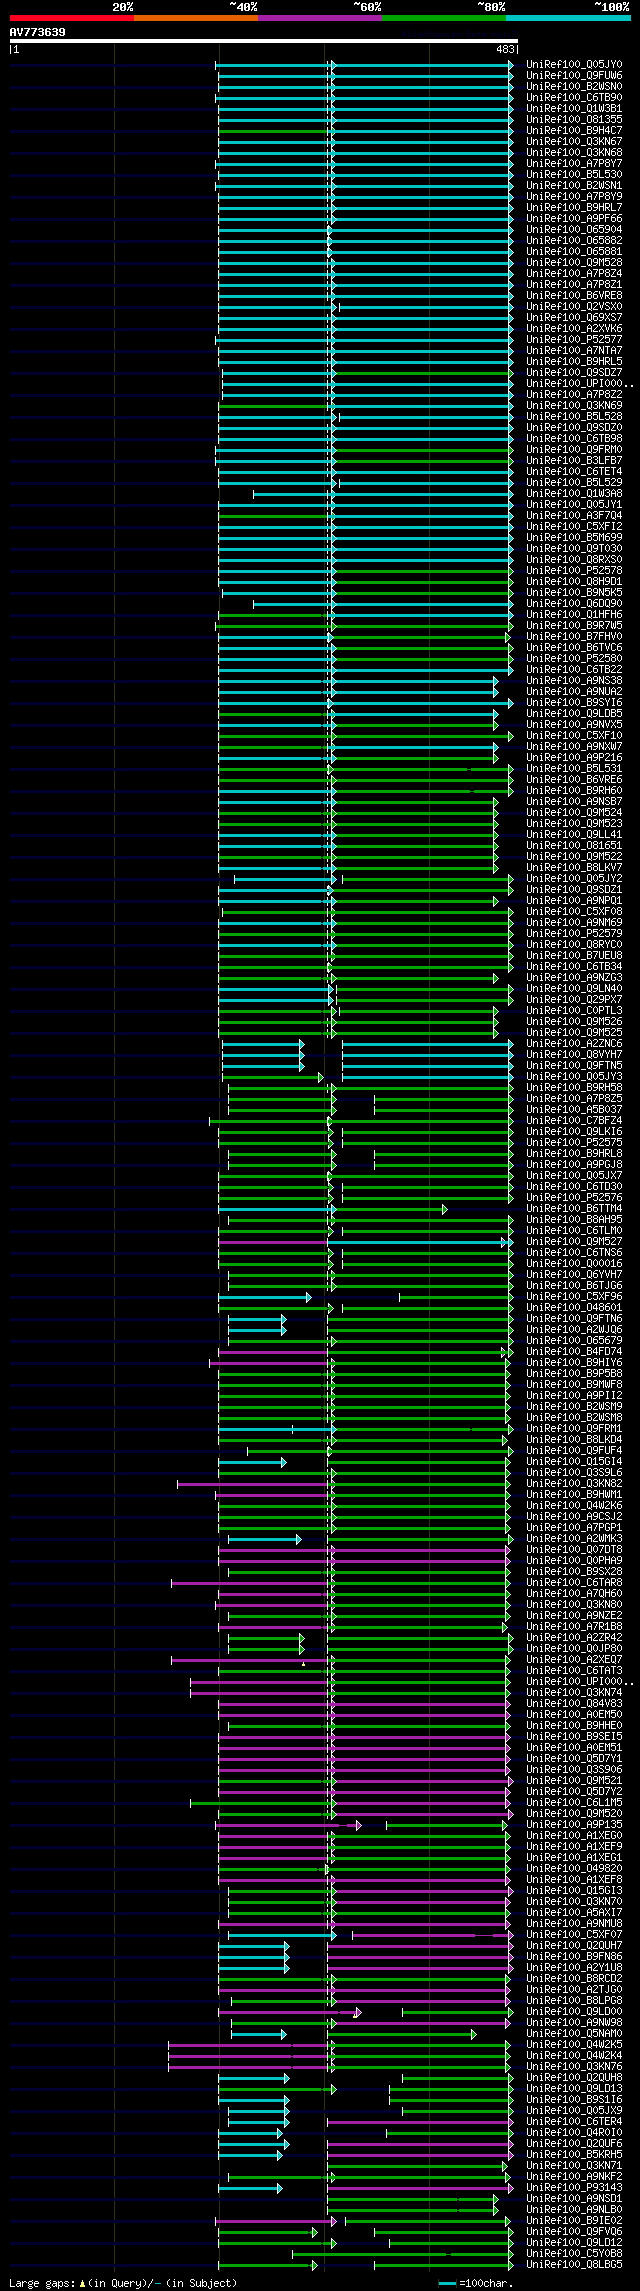Viewport: 640px width, 2291px height.
Task: Click the purple ~60% legend color segment
Action: coord(319,18)
